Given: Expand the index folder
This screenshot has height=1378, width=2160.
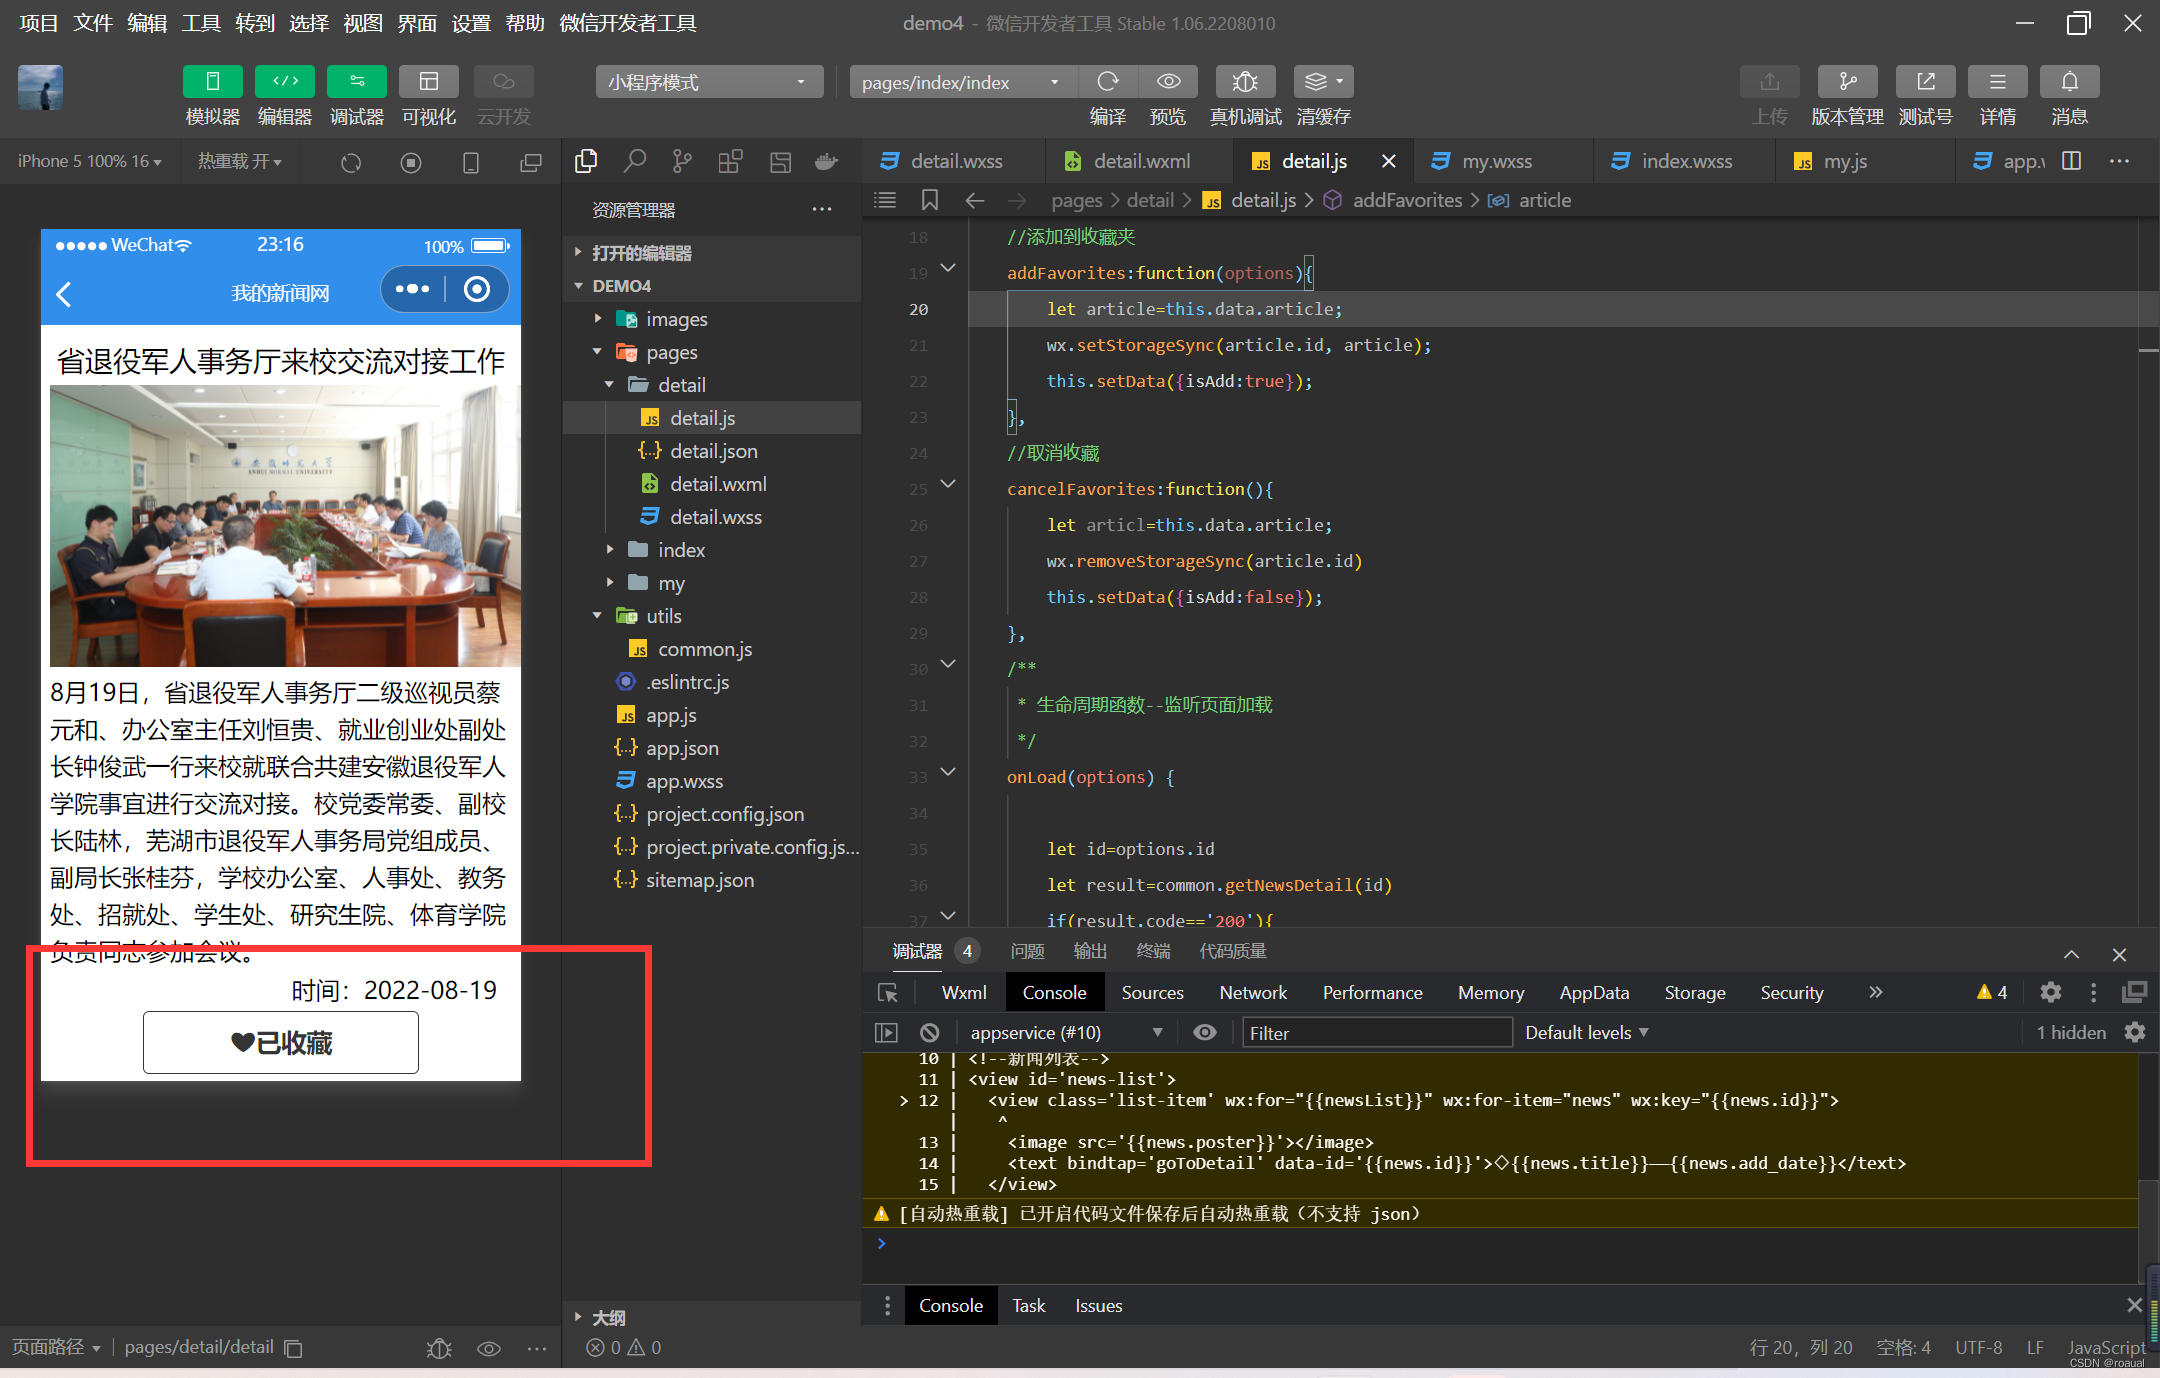Looking at the screenshot, I should (x=681, y=550).
